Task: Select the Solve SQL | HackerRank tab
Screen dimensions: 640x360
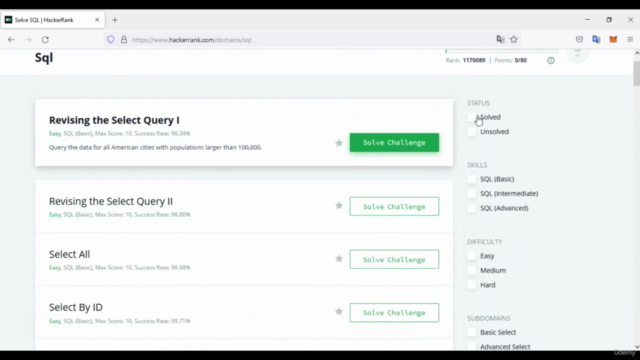Action: point(53,20)
